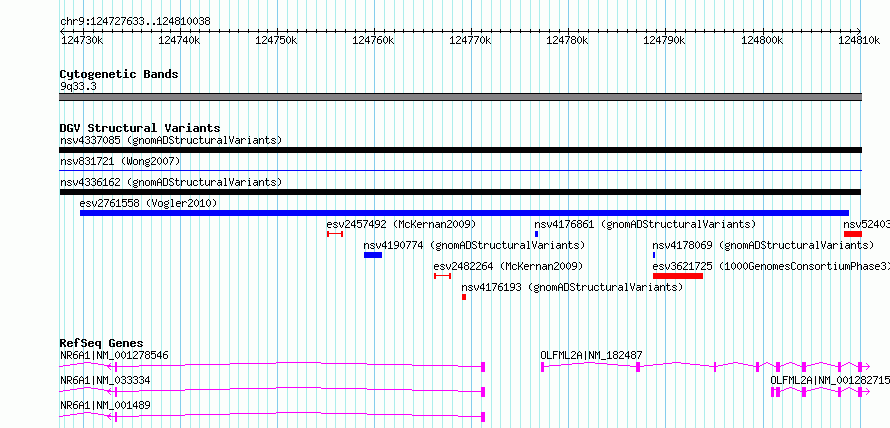Image resolution: width=890 pixels, height=428 pixels.
Task: Click the esv2457492 (McKernan2009) label
Action: click(401, 224)
